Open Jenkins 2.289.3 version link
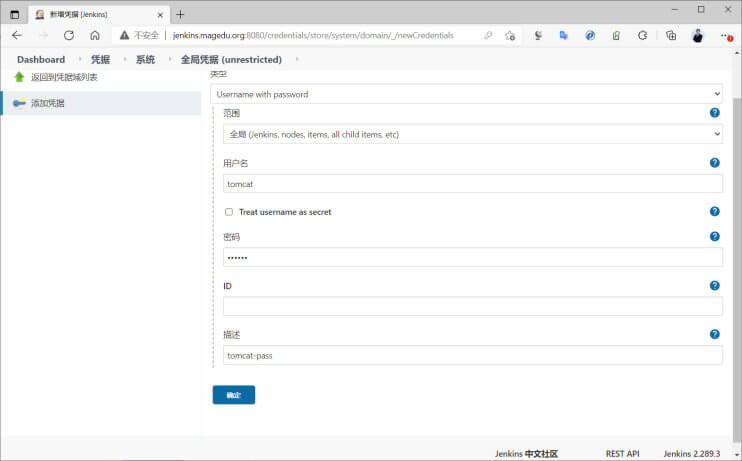The width and height of the screenshot is (742, 461). coord(691,453)
